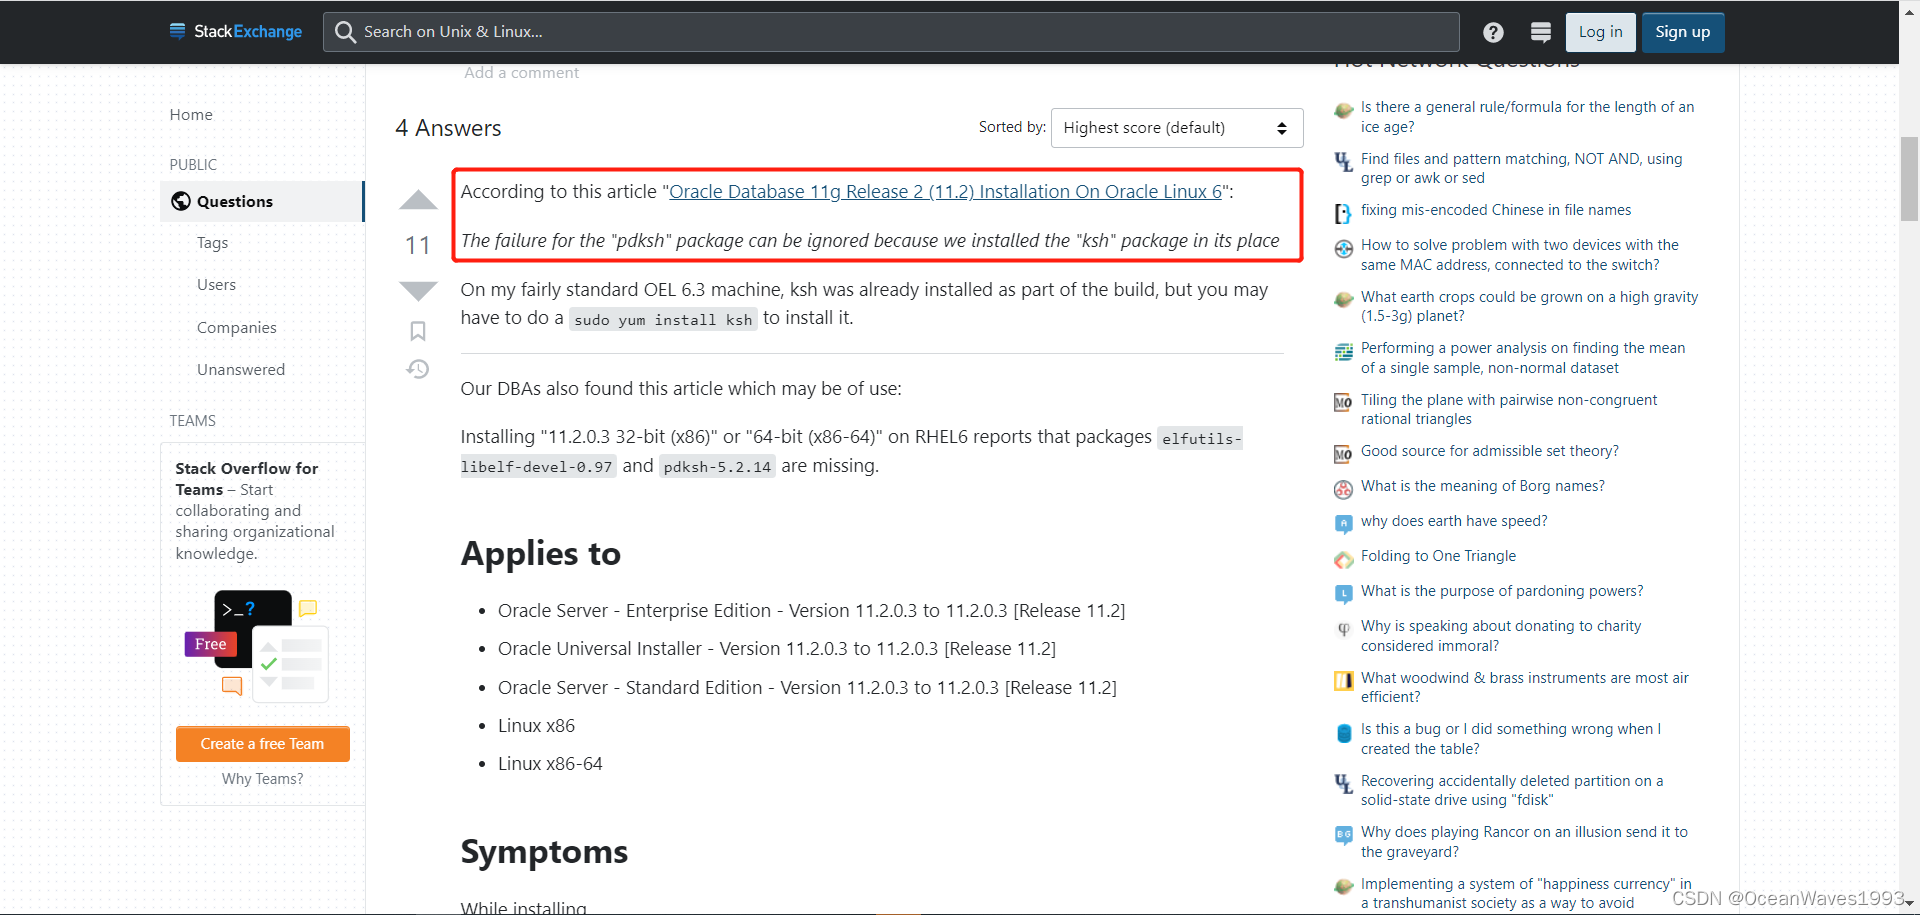The image size is (1920, 915).
Task: Open 'What is the purpose of pardoning powers?'
Action: (1501, 591)
